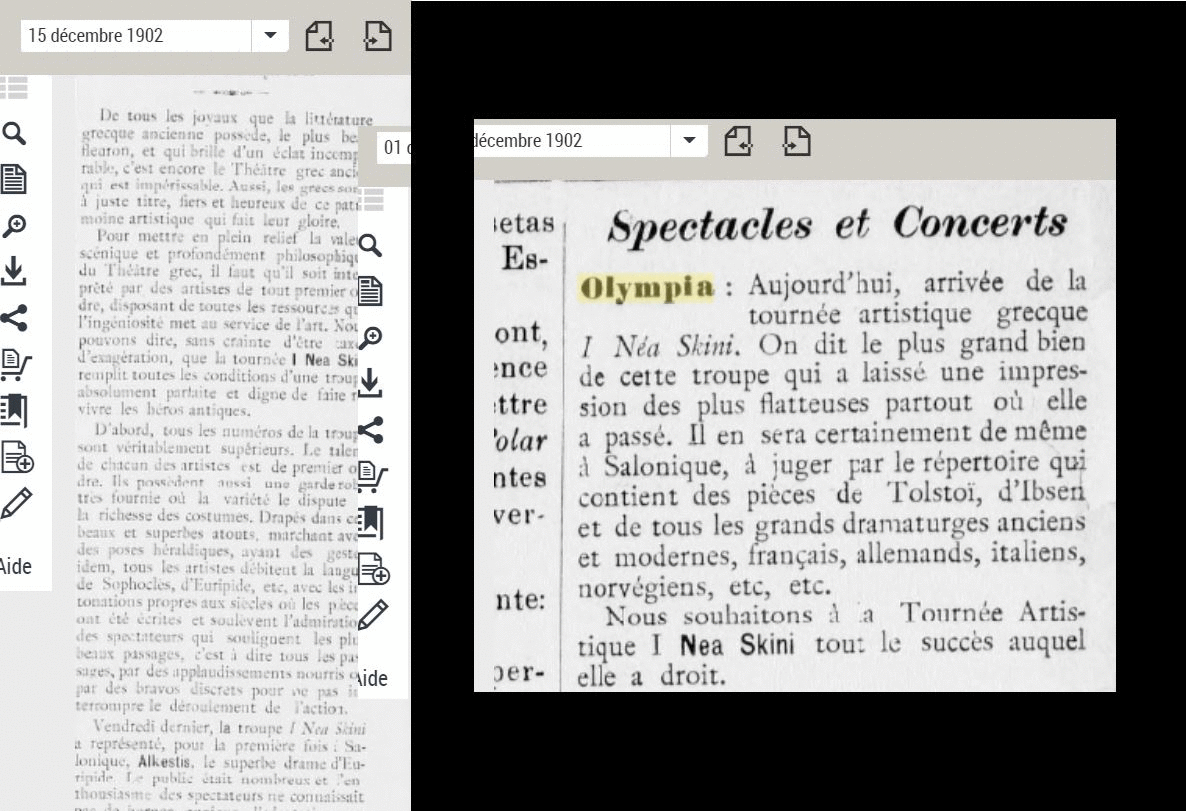Click the search magnifier in the leftmost sidebar
This screenshot has height=811, width=1186.
14,134
